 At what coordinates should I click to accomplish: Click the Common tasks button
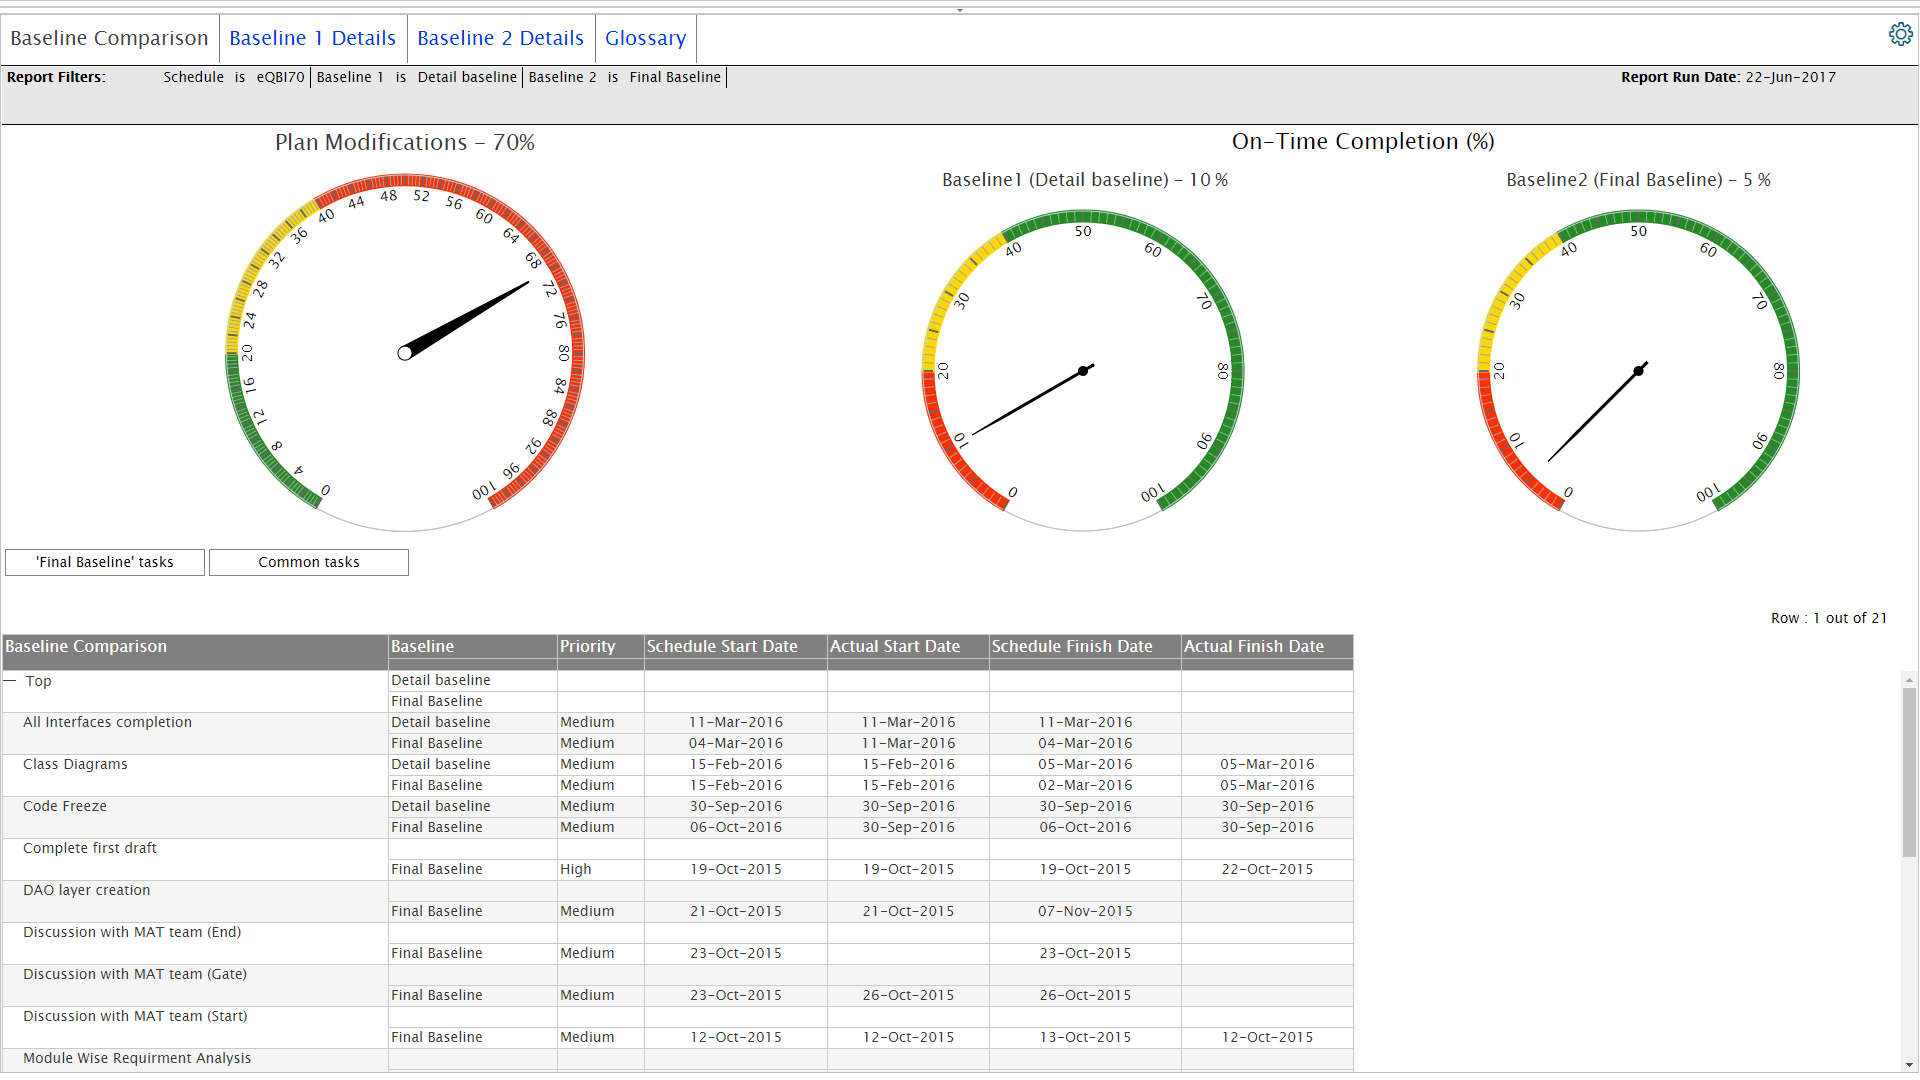[309, 562]
